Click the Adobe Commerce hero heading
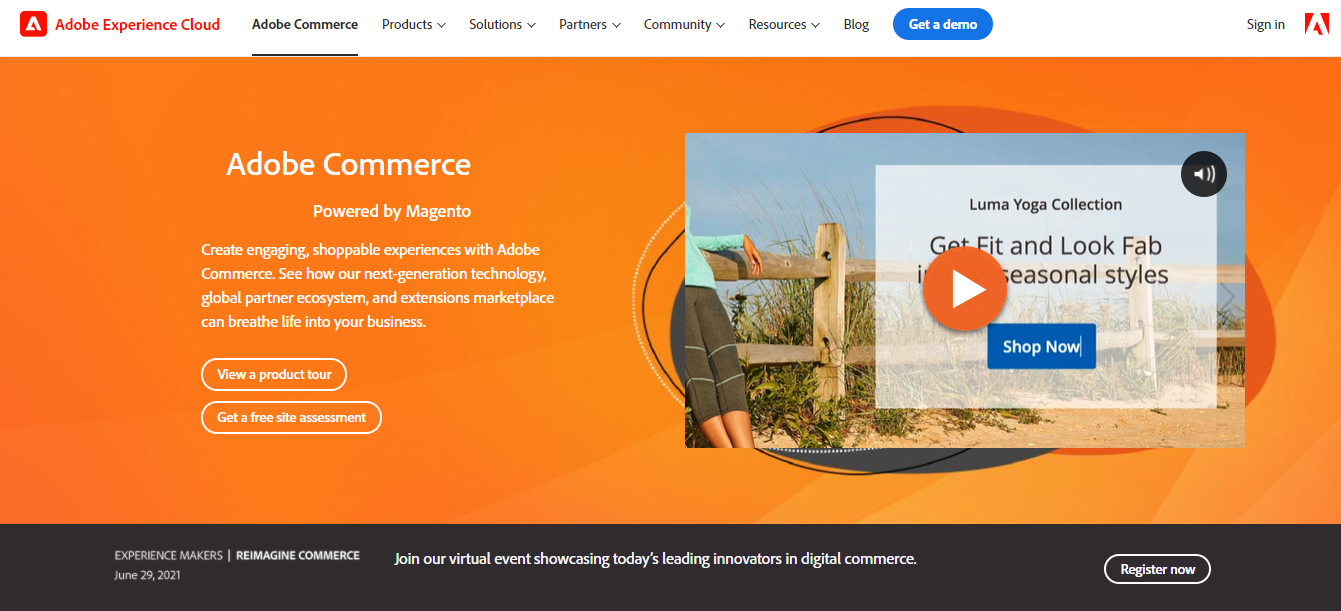This screenshot has width=1341, height=611. [348, 164]
